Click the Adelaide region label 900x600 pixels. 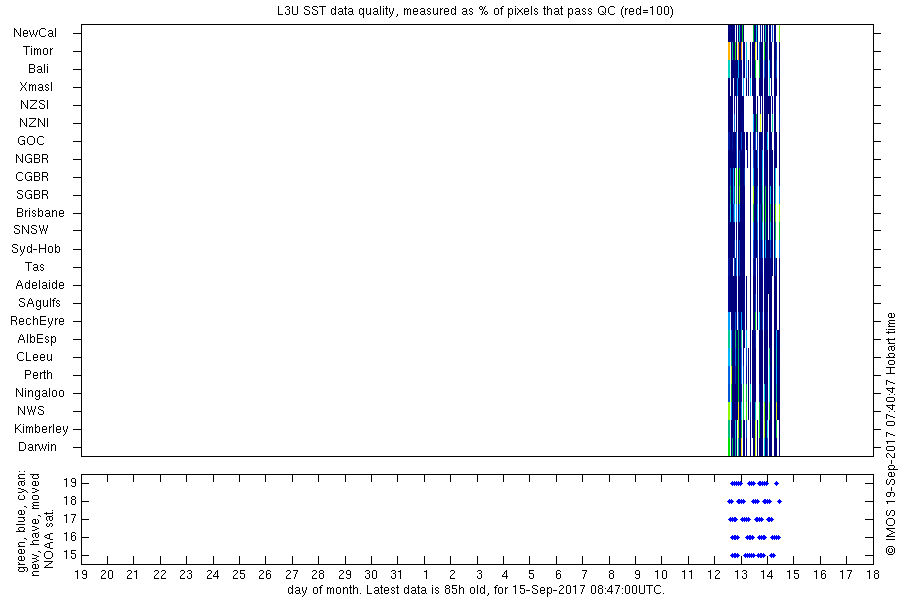[x=40, y=285]
